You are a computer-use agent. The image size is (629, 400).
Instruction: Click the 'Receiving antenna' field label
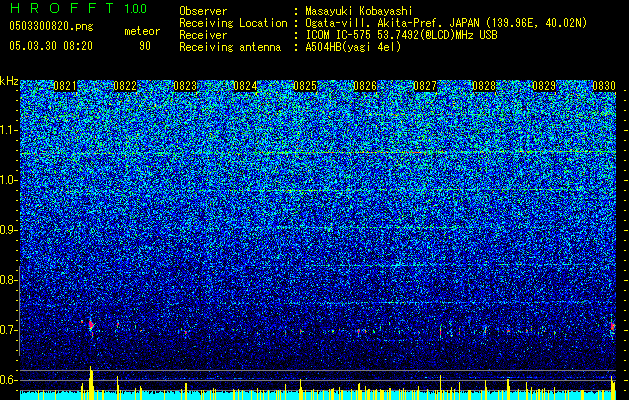point(230,47)
